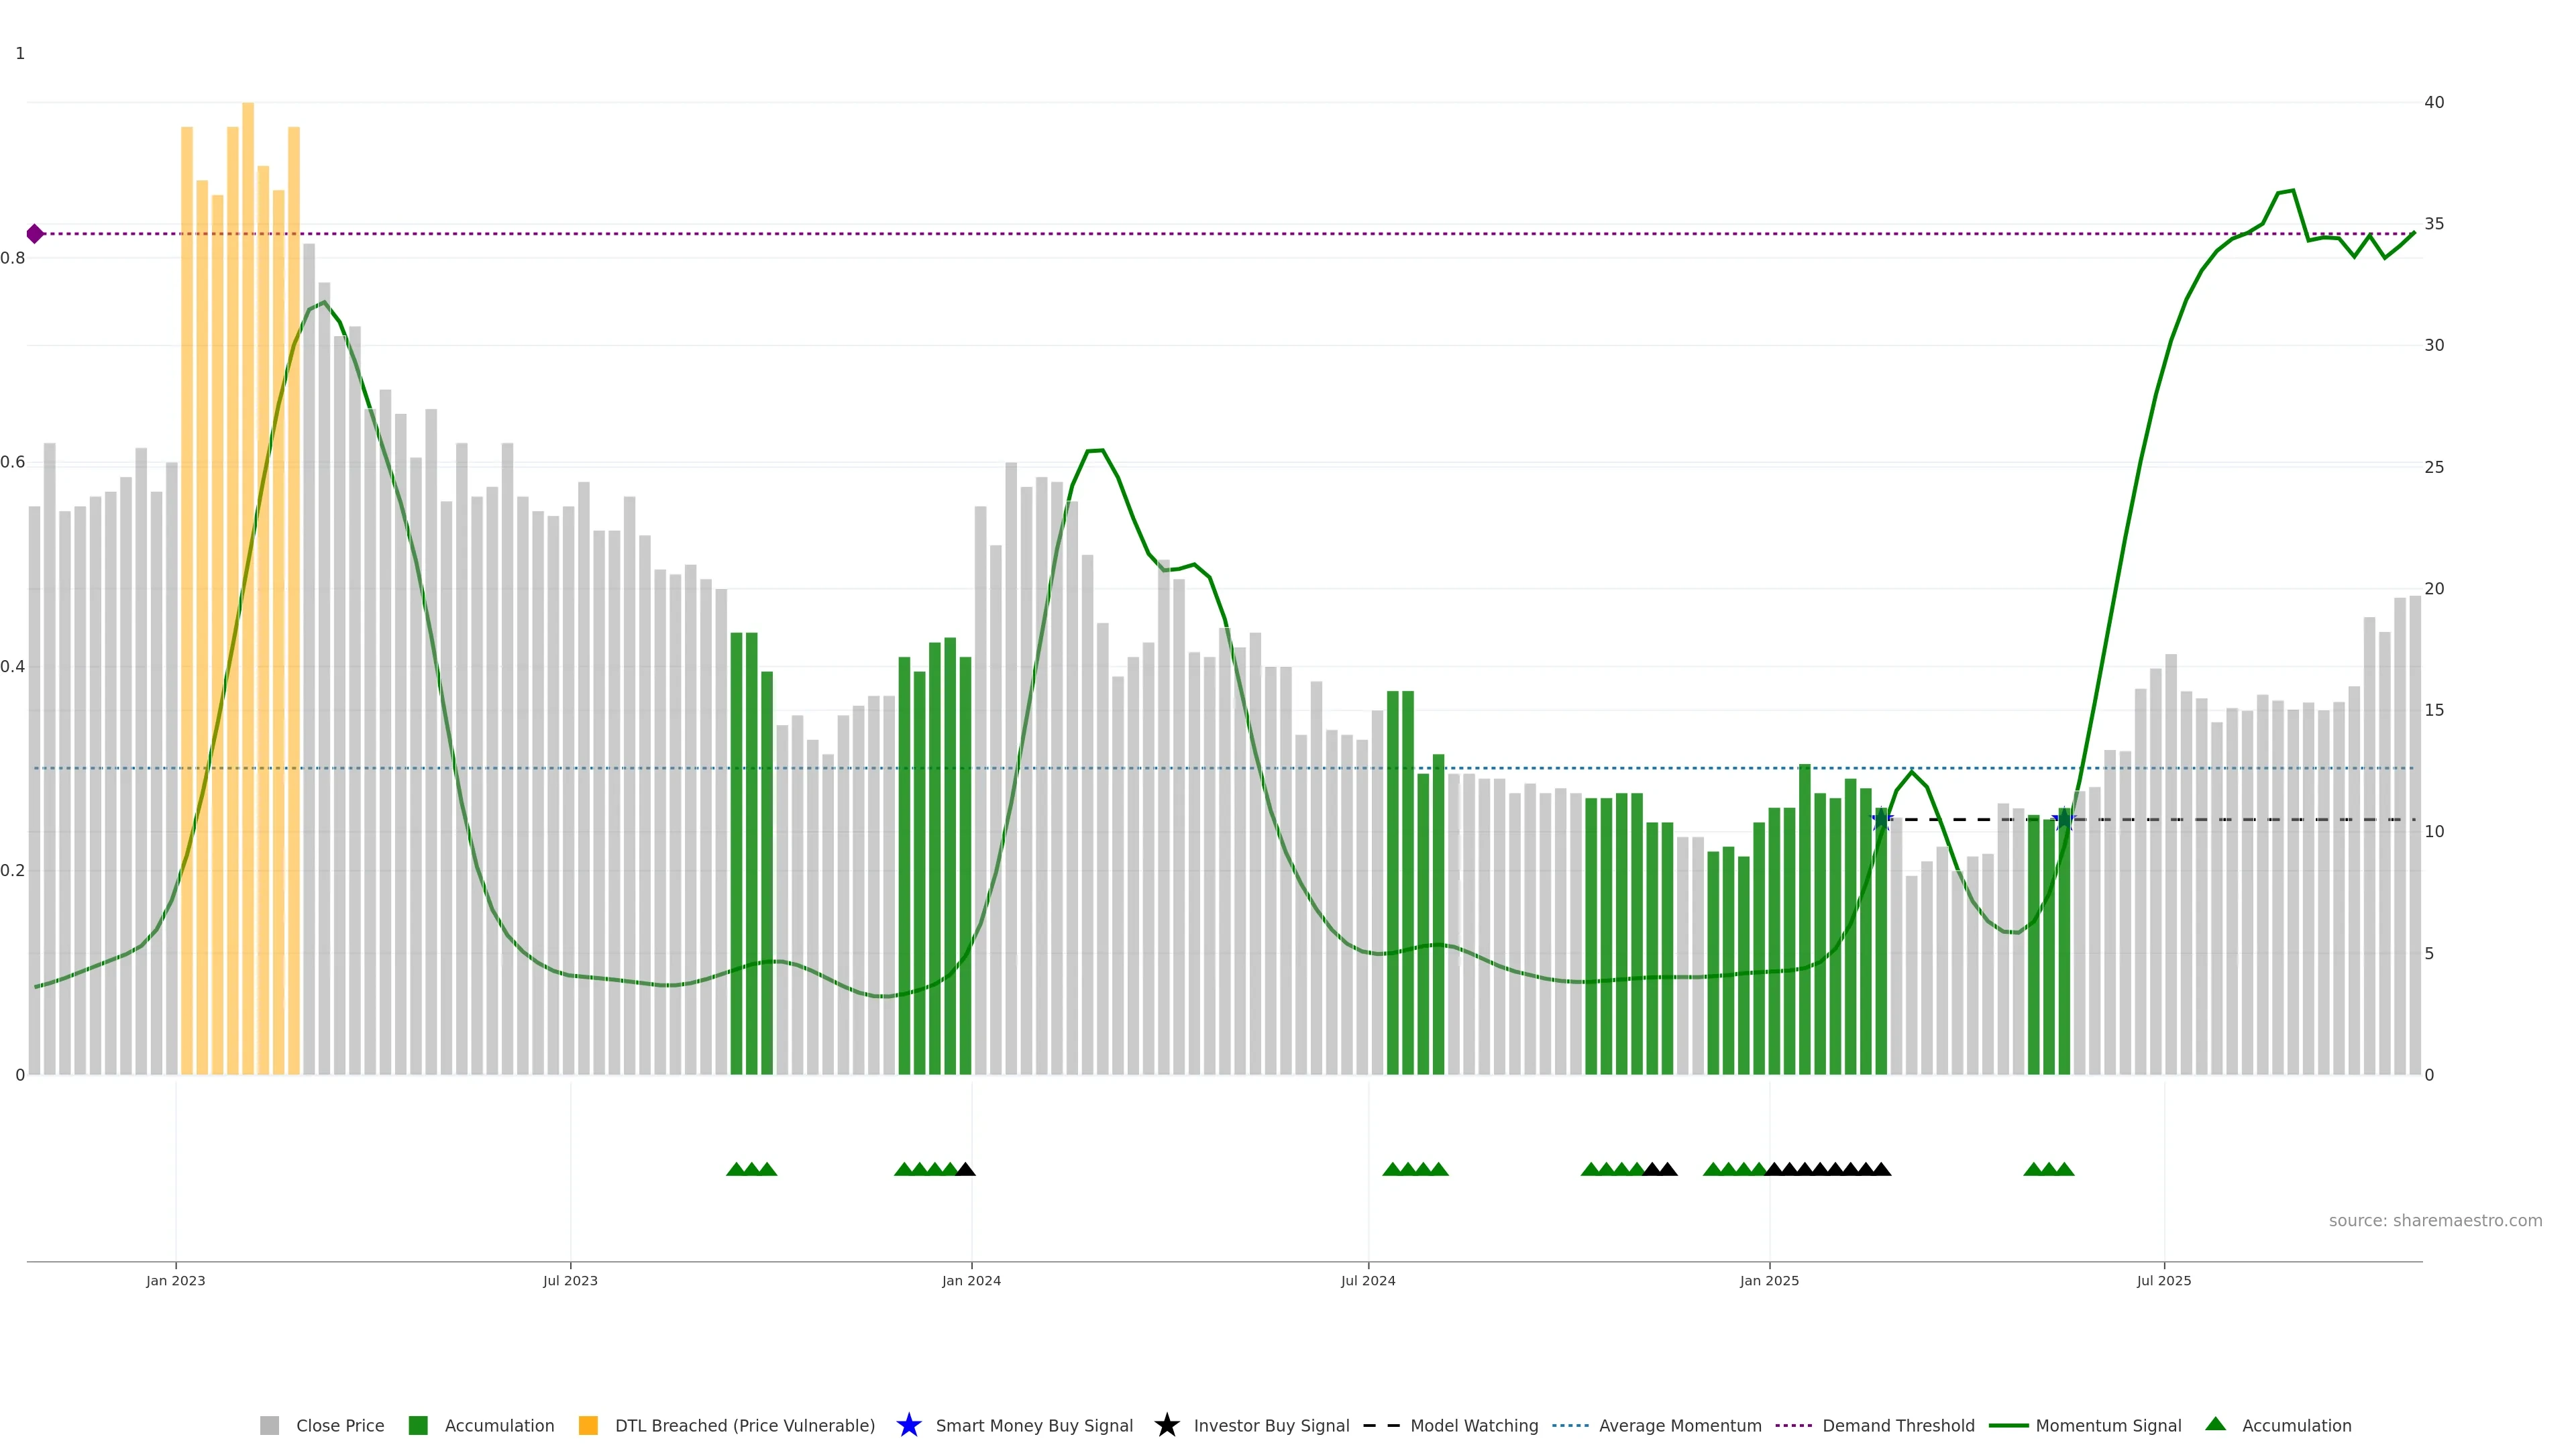Click the orange DTL Breached legend swatch

[x=588, y=1425]
